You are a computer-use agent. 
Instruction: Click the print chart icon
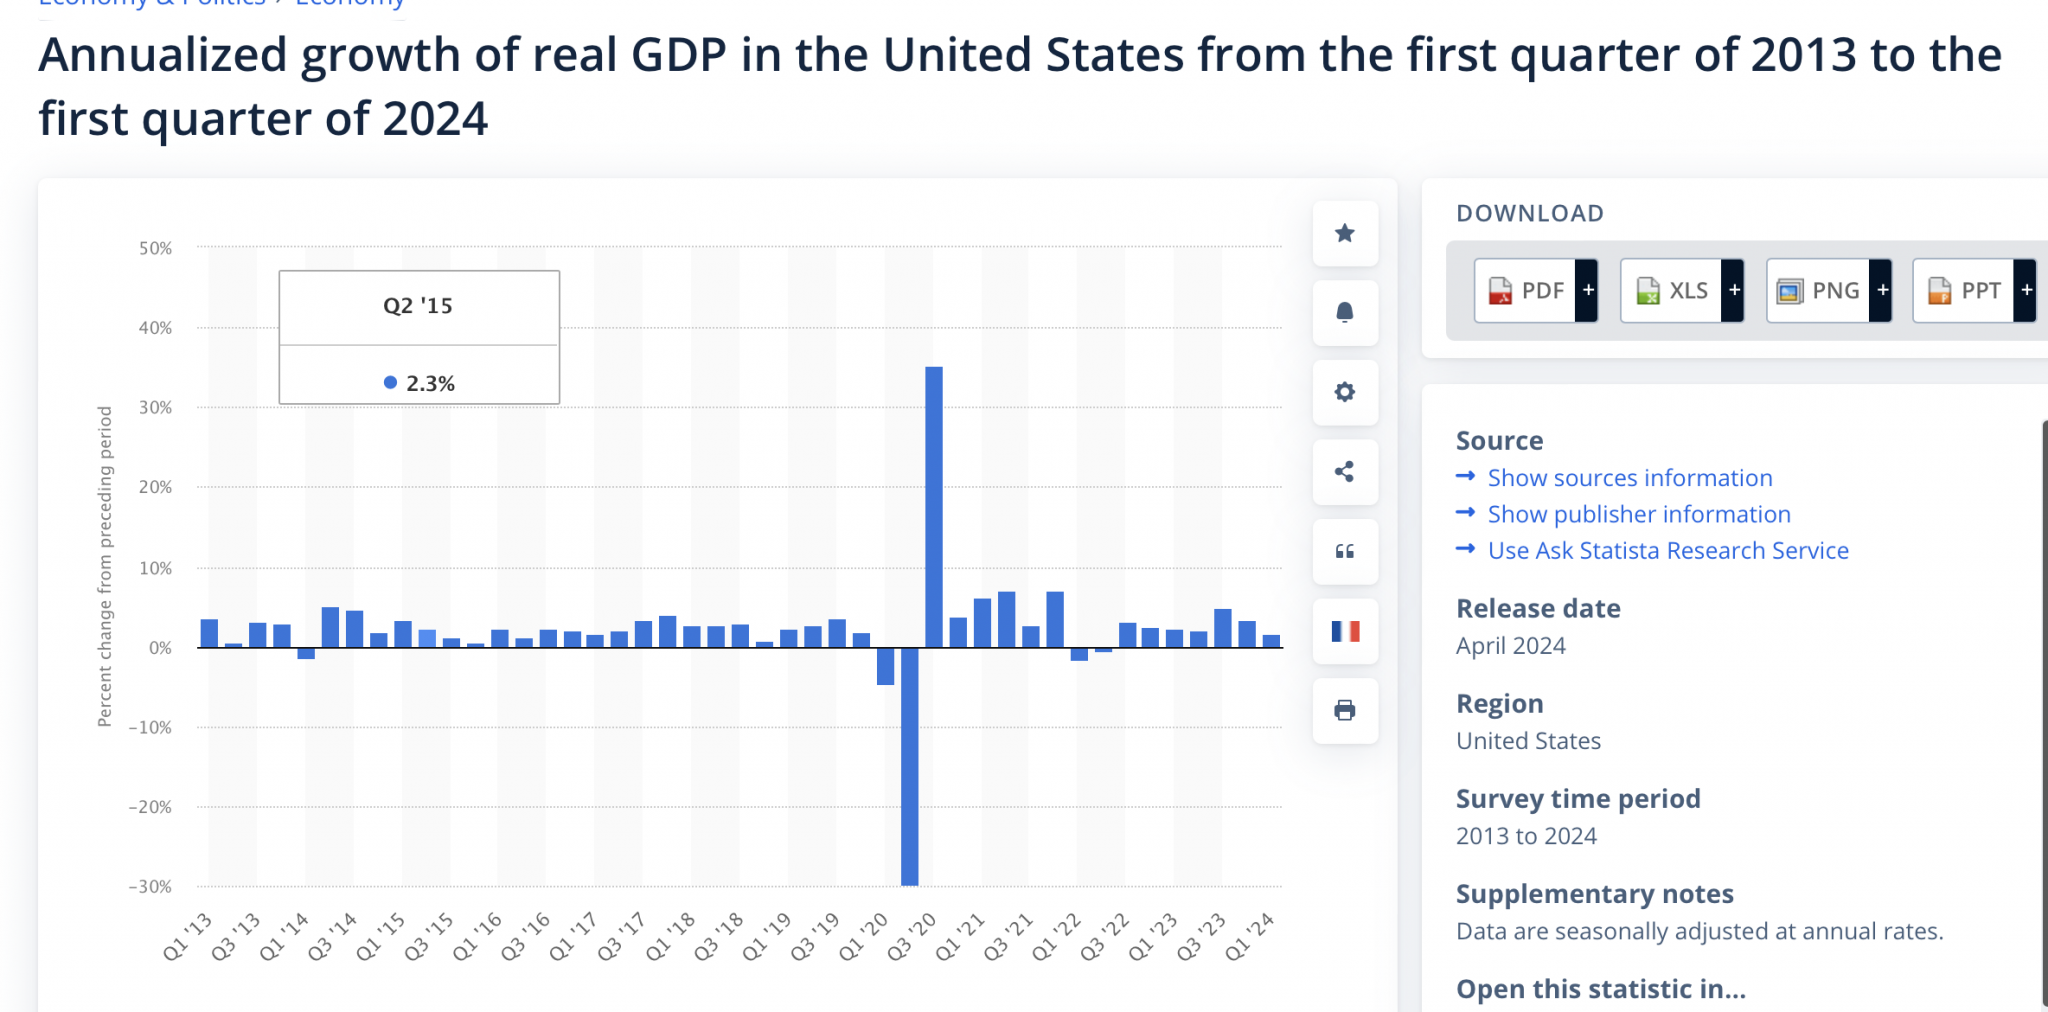coord(1345,710)
